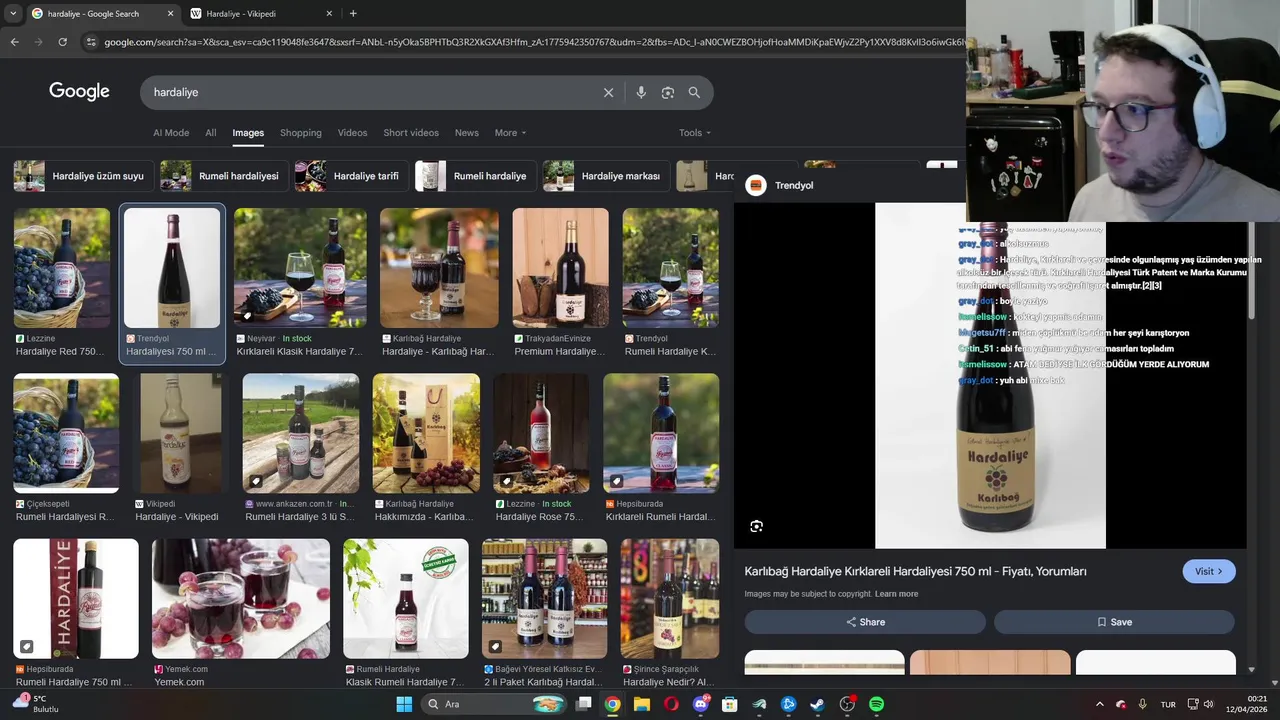Open Şirince Şarapçılık Hardaliye Nedir thumbnail

(669, 599)
